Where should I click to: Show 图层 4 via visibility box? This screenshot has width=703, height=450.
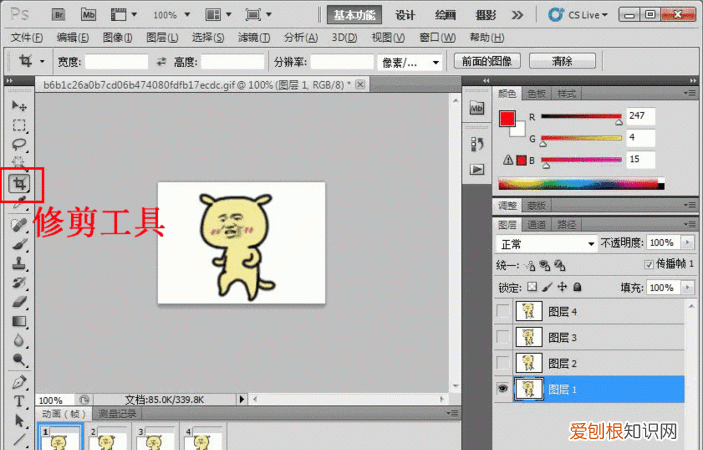(x=502, y=311)
